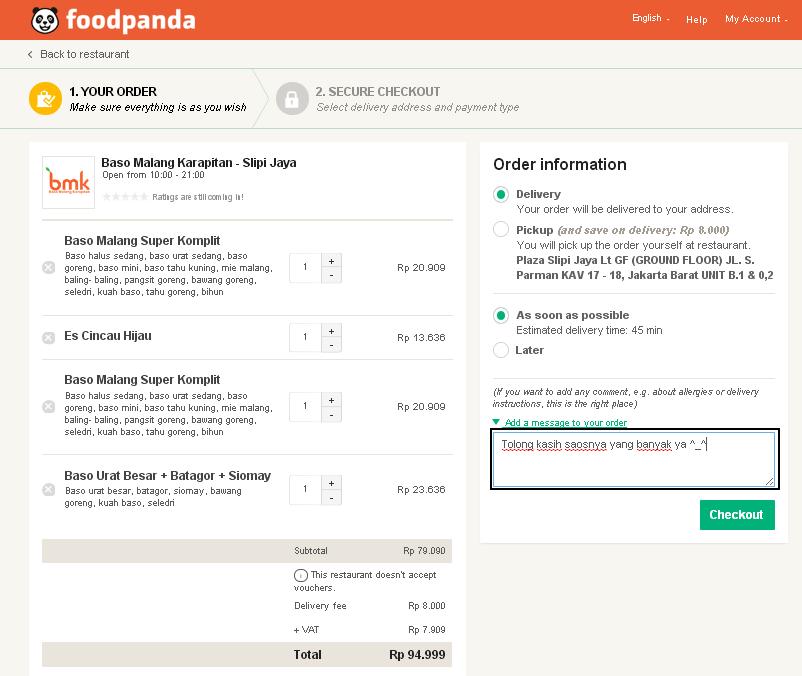
Task: Remove Baso Urat Besar + Batagor + Siomay item
Action: (48, 489)
